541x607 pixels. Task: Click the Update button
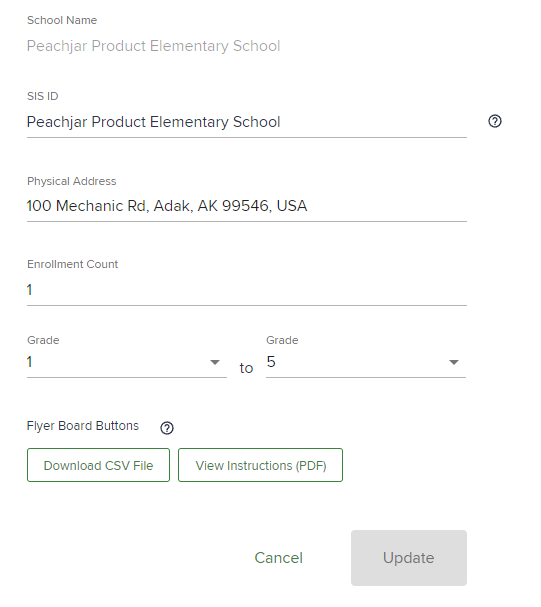(x=409, y=558)
